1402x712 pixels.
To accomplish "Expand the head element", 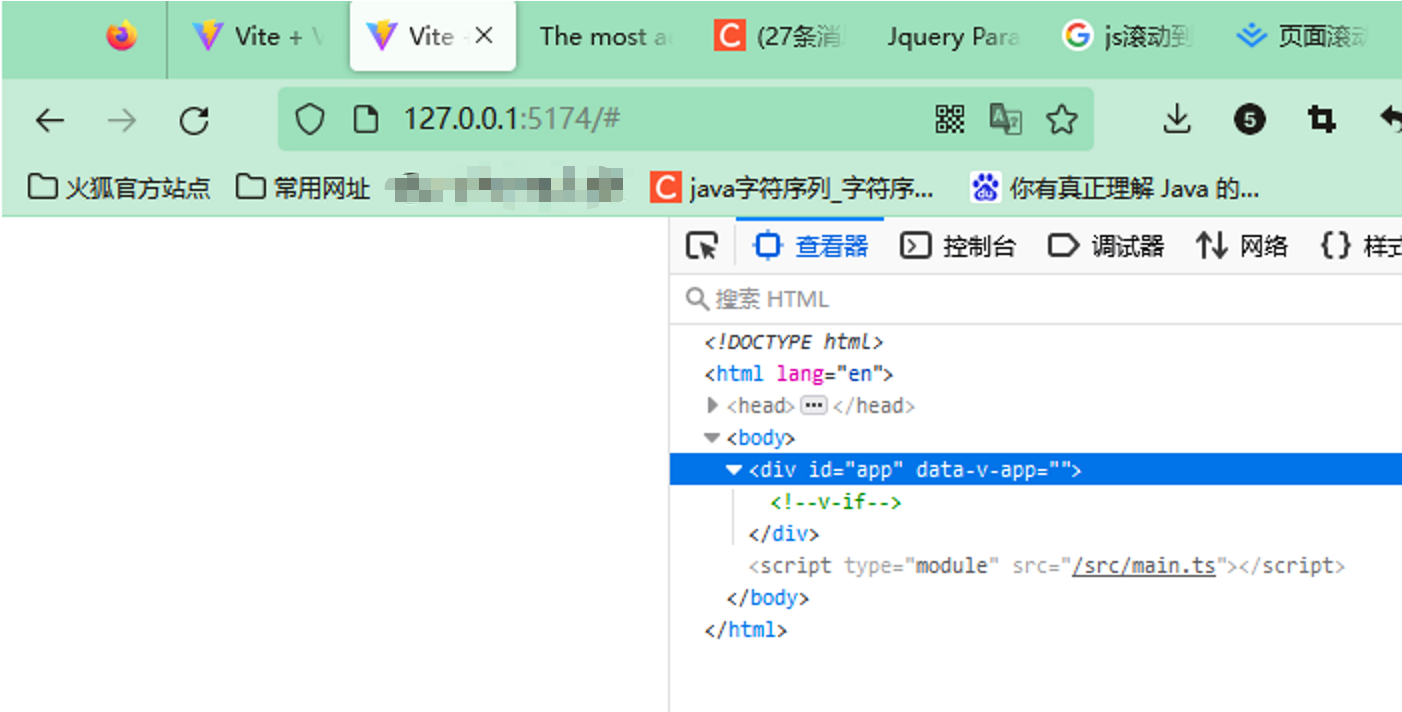I will [x=713, y=405].
